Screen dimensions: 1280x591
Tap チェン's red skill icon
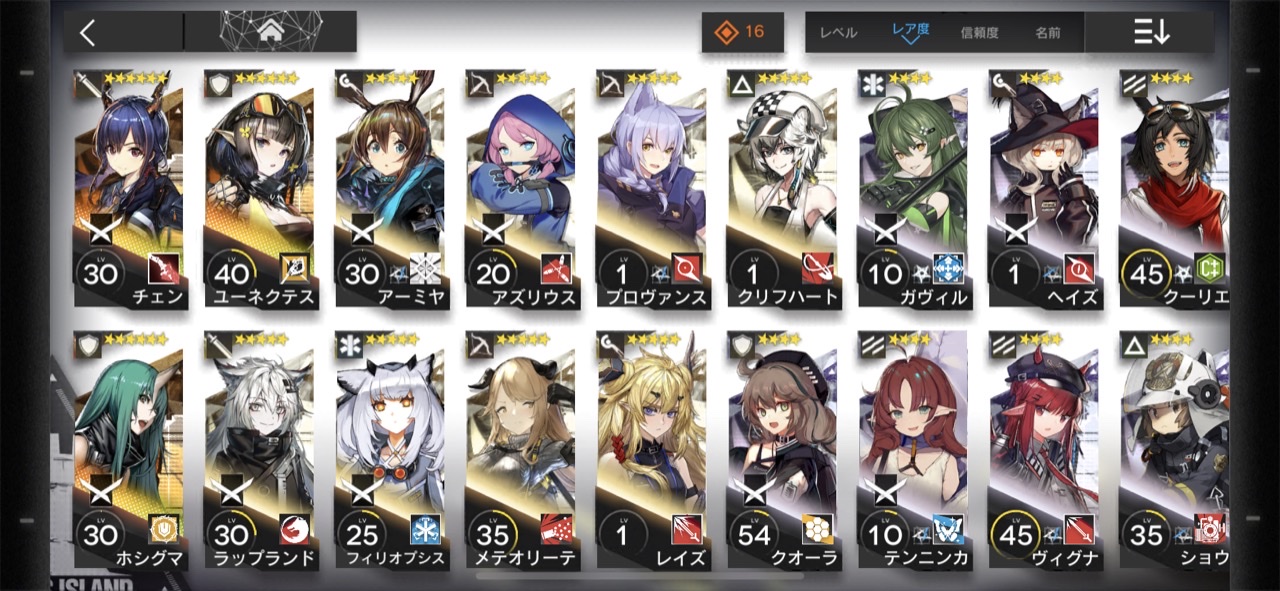pyautogui.click(x=164, y=268)
